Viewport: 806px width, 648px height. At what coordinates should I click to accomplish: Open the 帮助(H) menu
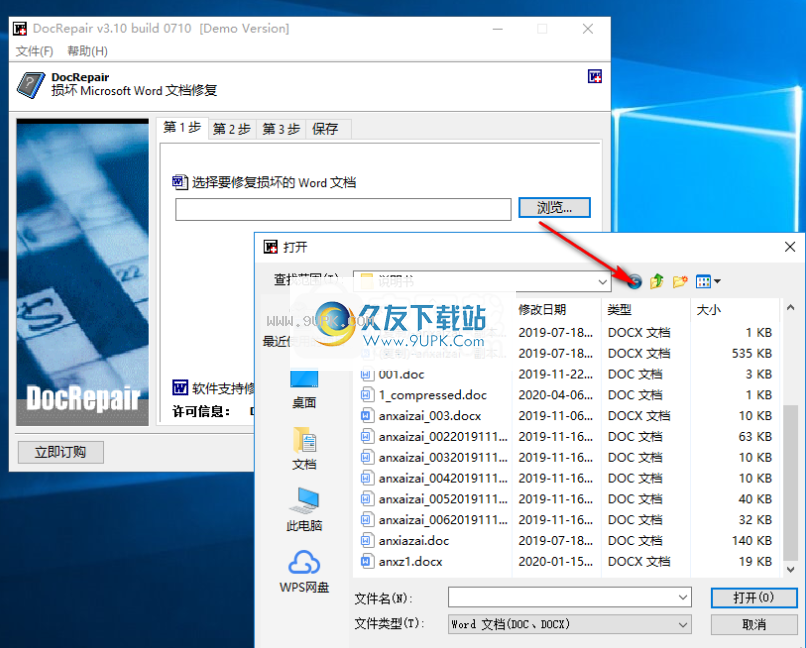coord(87,51)
